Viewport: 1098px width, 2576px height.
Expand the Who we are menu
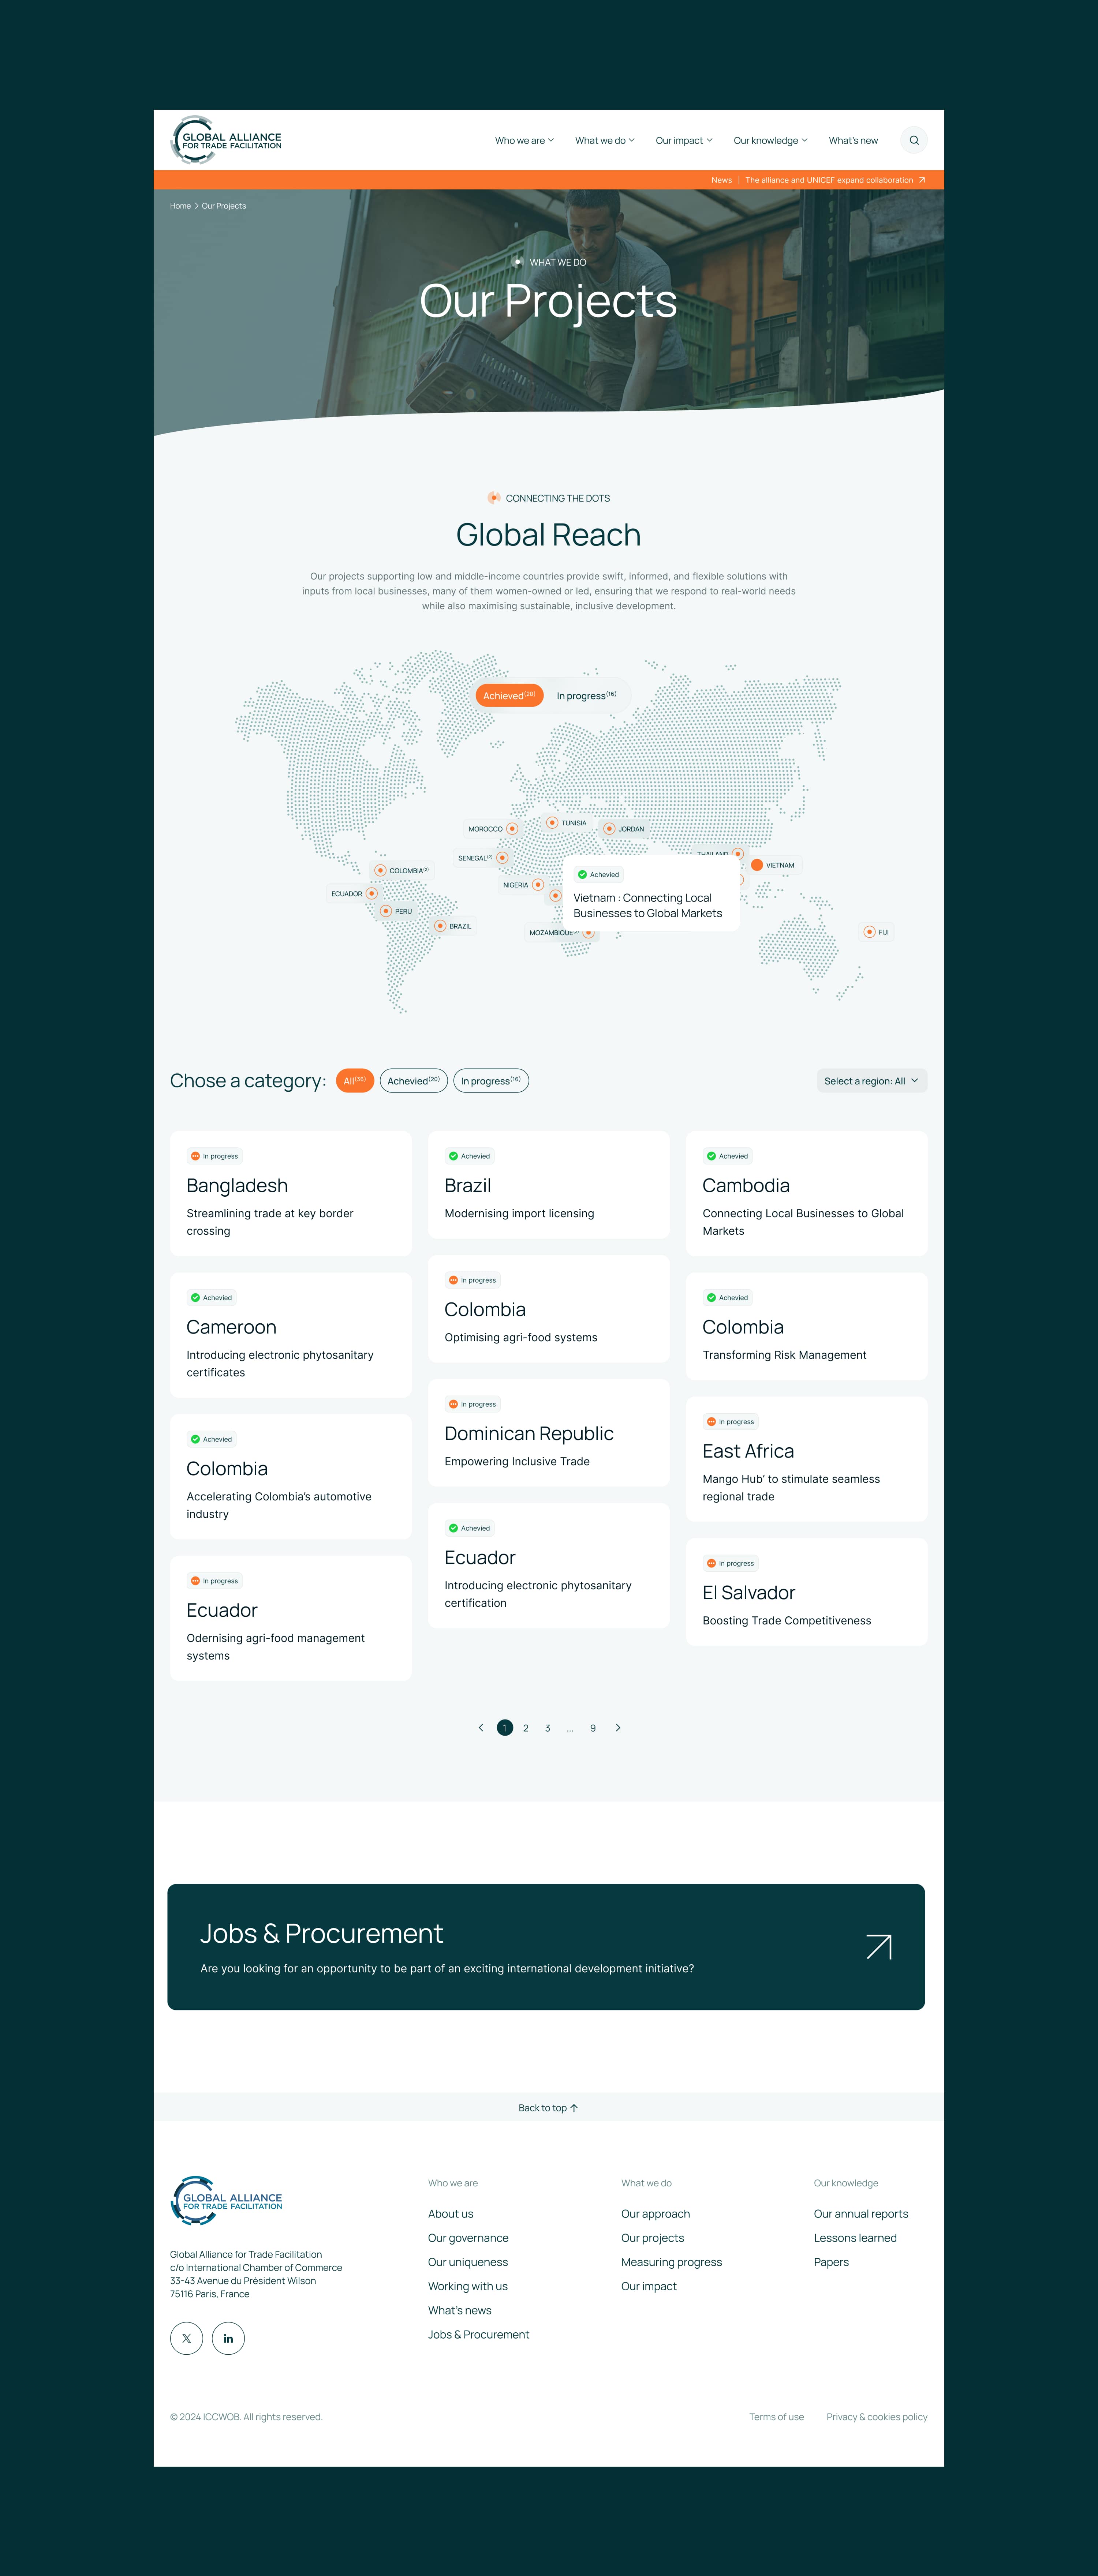coord(524,141)
